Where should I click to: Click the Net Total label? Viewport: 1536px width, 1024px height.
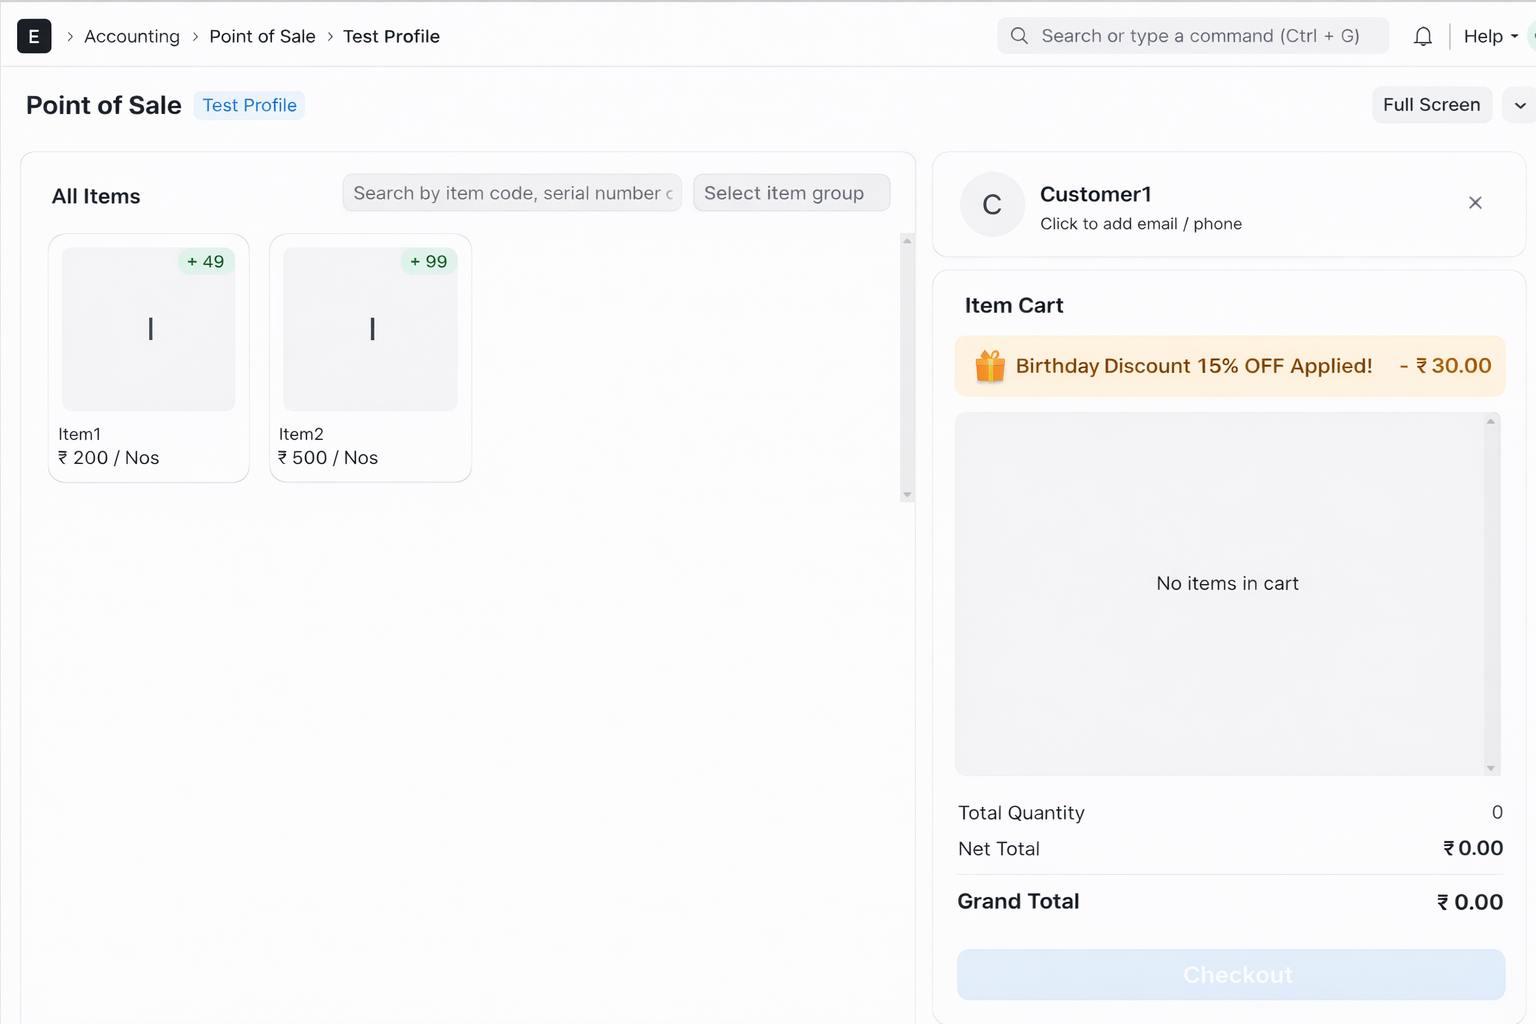tap(999, 849)
